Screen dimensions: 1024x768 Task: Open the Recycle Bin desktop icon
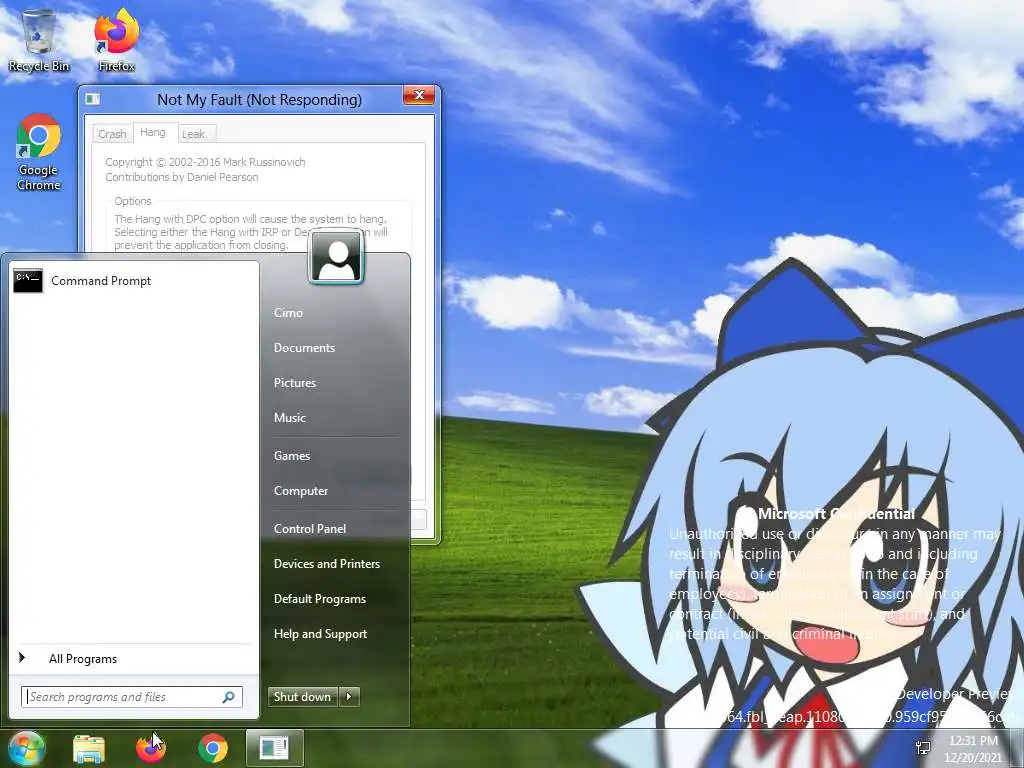39,40
